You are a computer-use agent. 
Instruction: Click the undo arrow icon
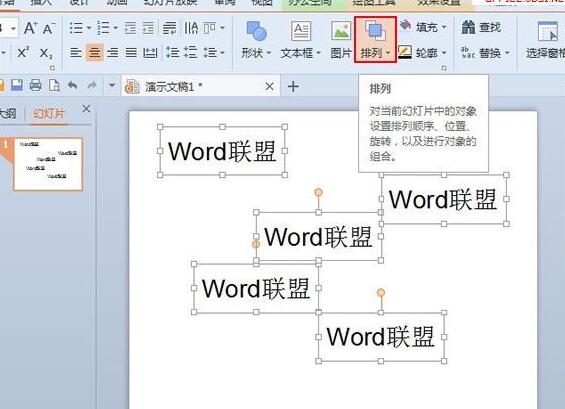click(73, 85)
